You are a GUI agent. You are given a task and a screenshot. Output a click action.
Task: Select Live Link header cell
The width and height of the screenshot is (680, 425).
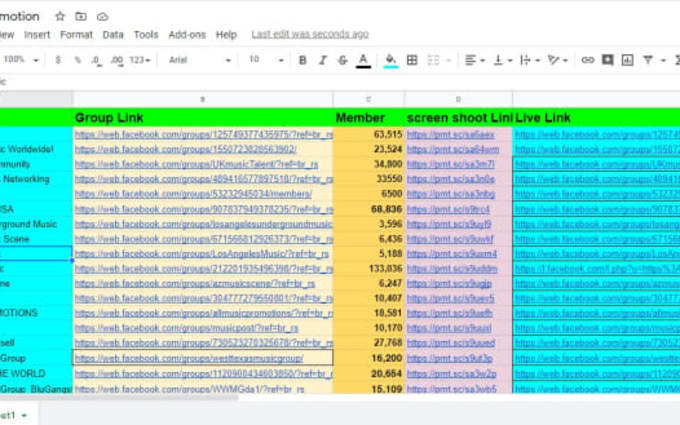point(596,118)
